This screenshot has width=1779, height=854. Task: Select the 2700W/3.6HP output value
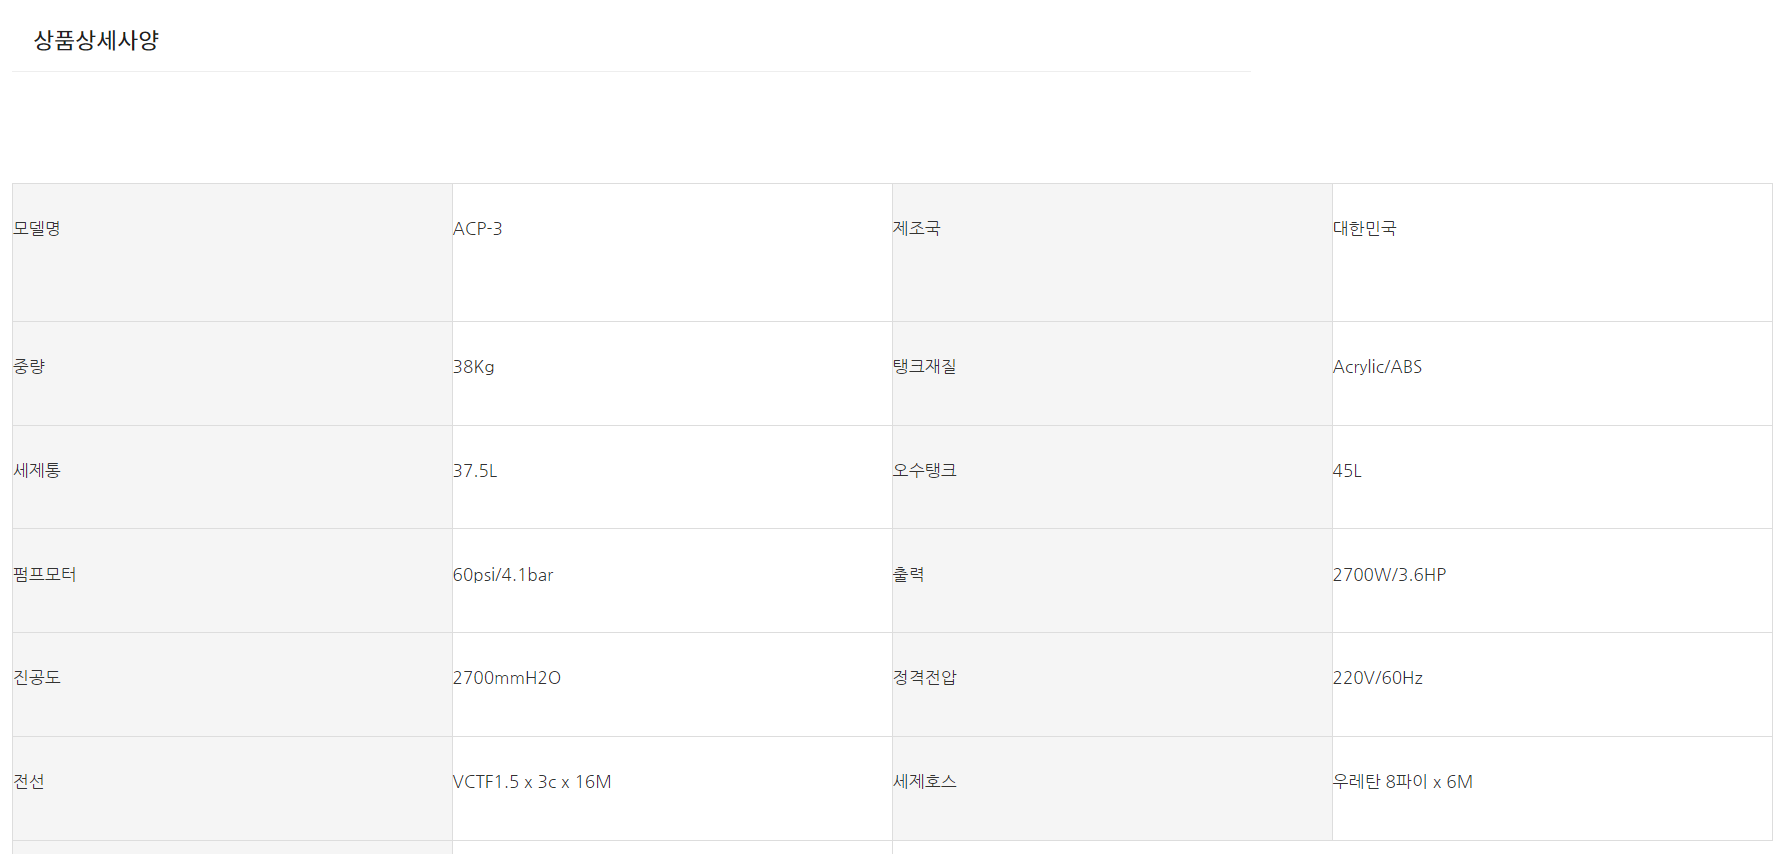(1389, 574)
